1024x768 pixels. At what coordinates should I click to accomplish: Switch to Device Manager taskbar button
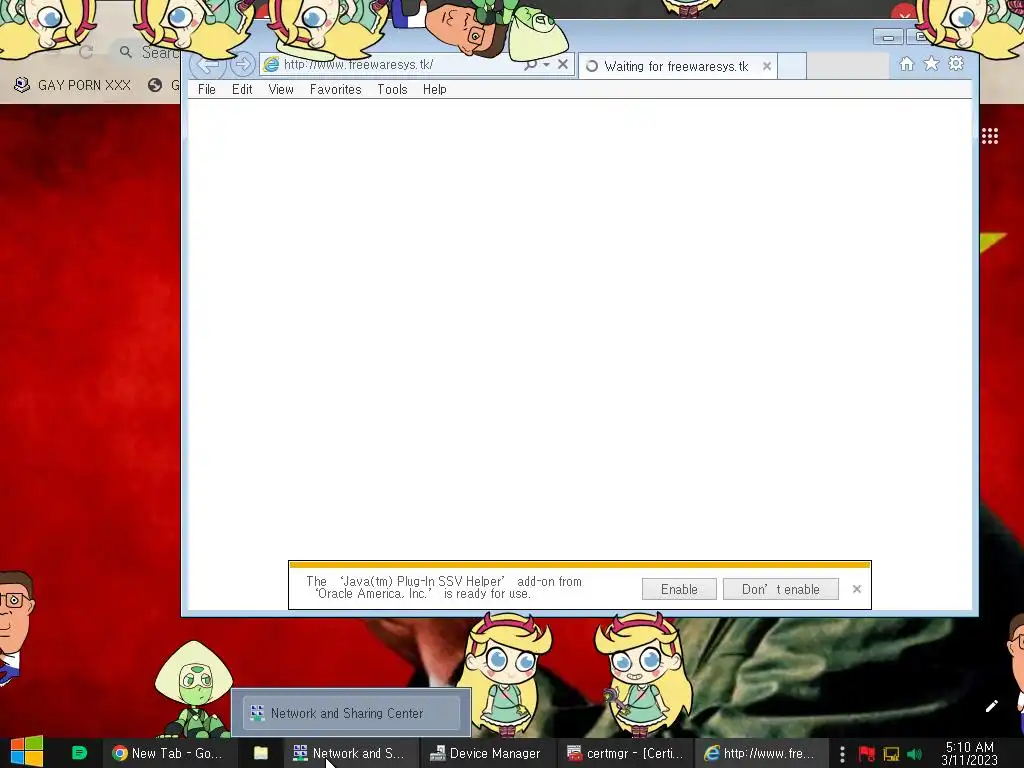(x=485, y=753)
